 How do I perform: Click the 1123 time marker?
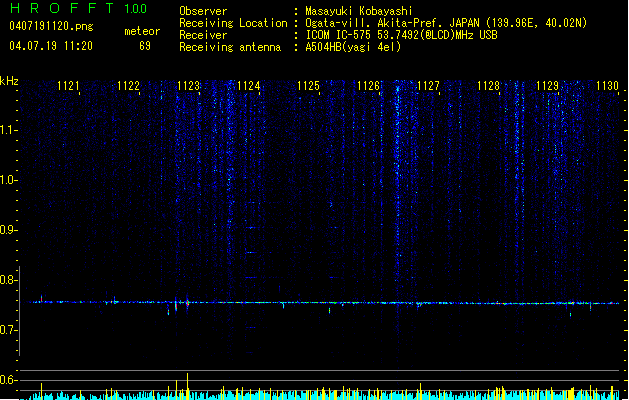(x=189, y=86)
